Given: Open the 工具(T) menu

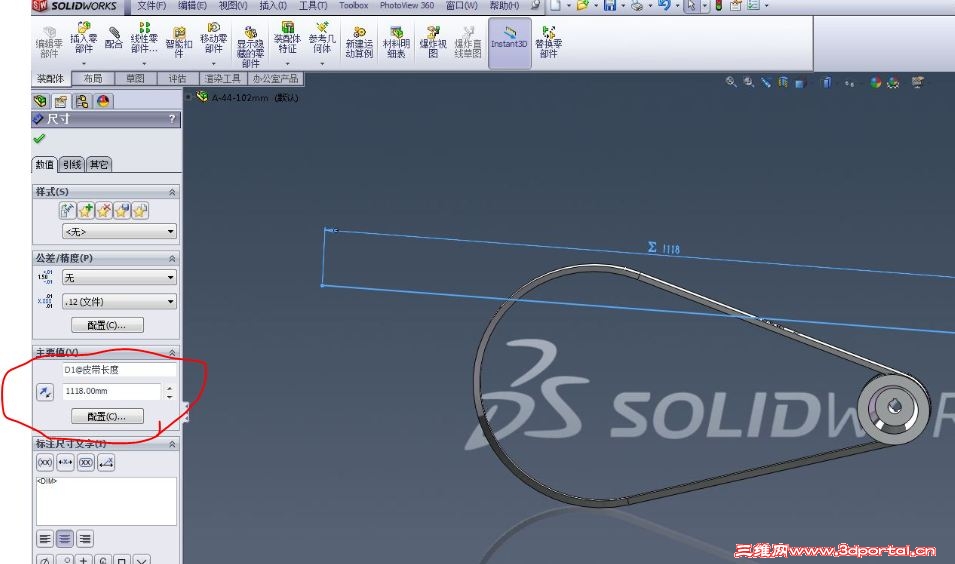Looking at the screenshot, I should (x=313, y=5).
